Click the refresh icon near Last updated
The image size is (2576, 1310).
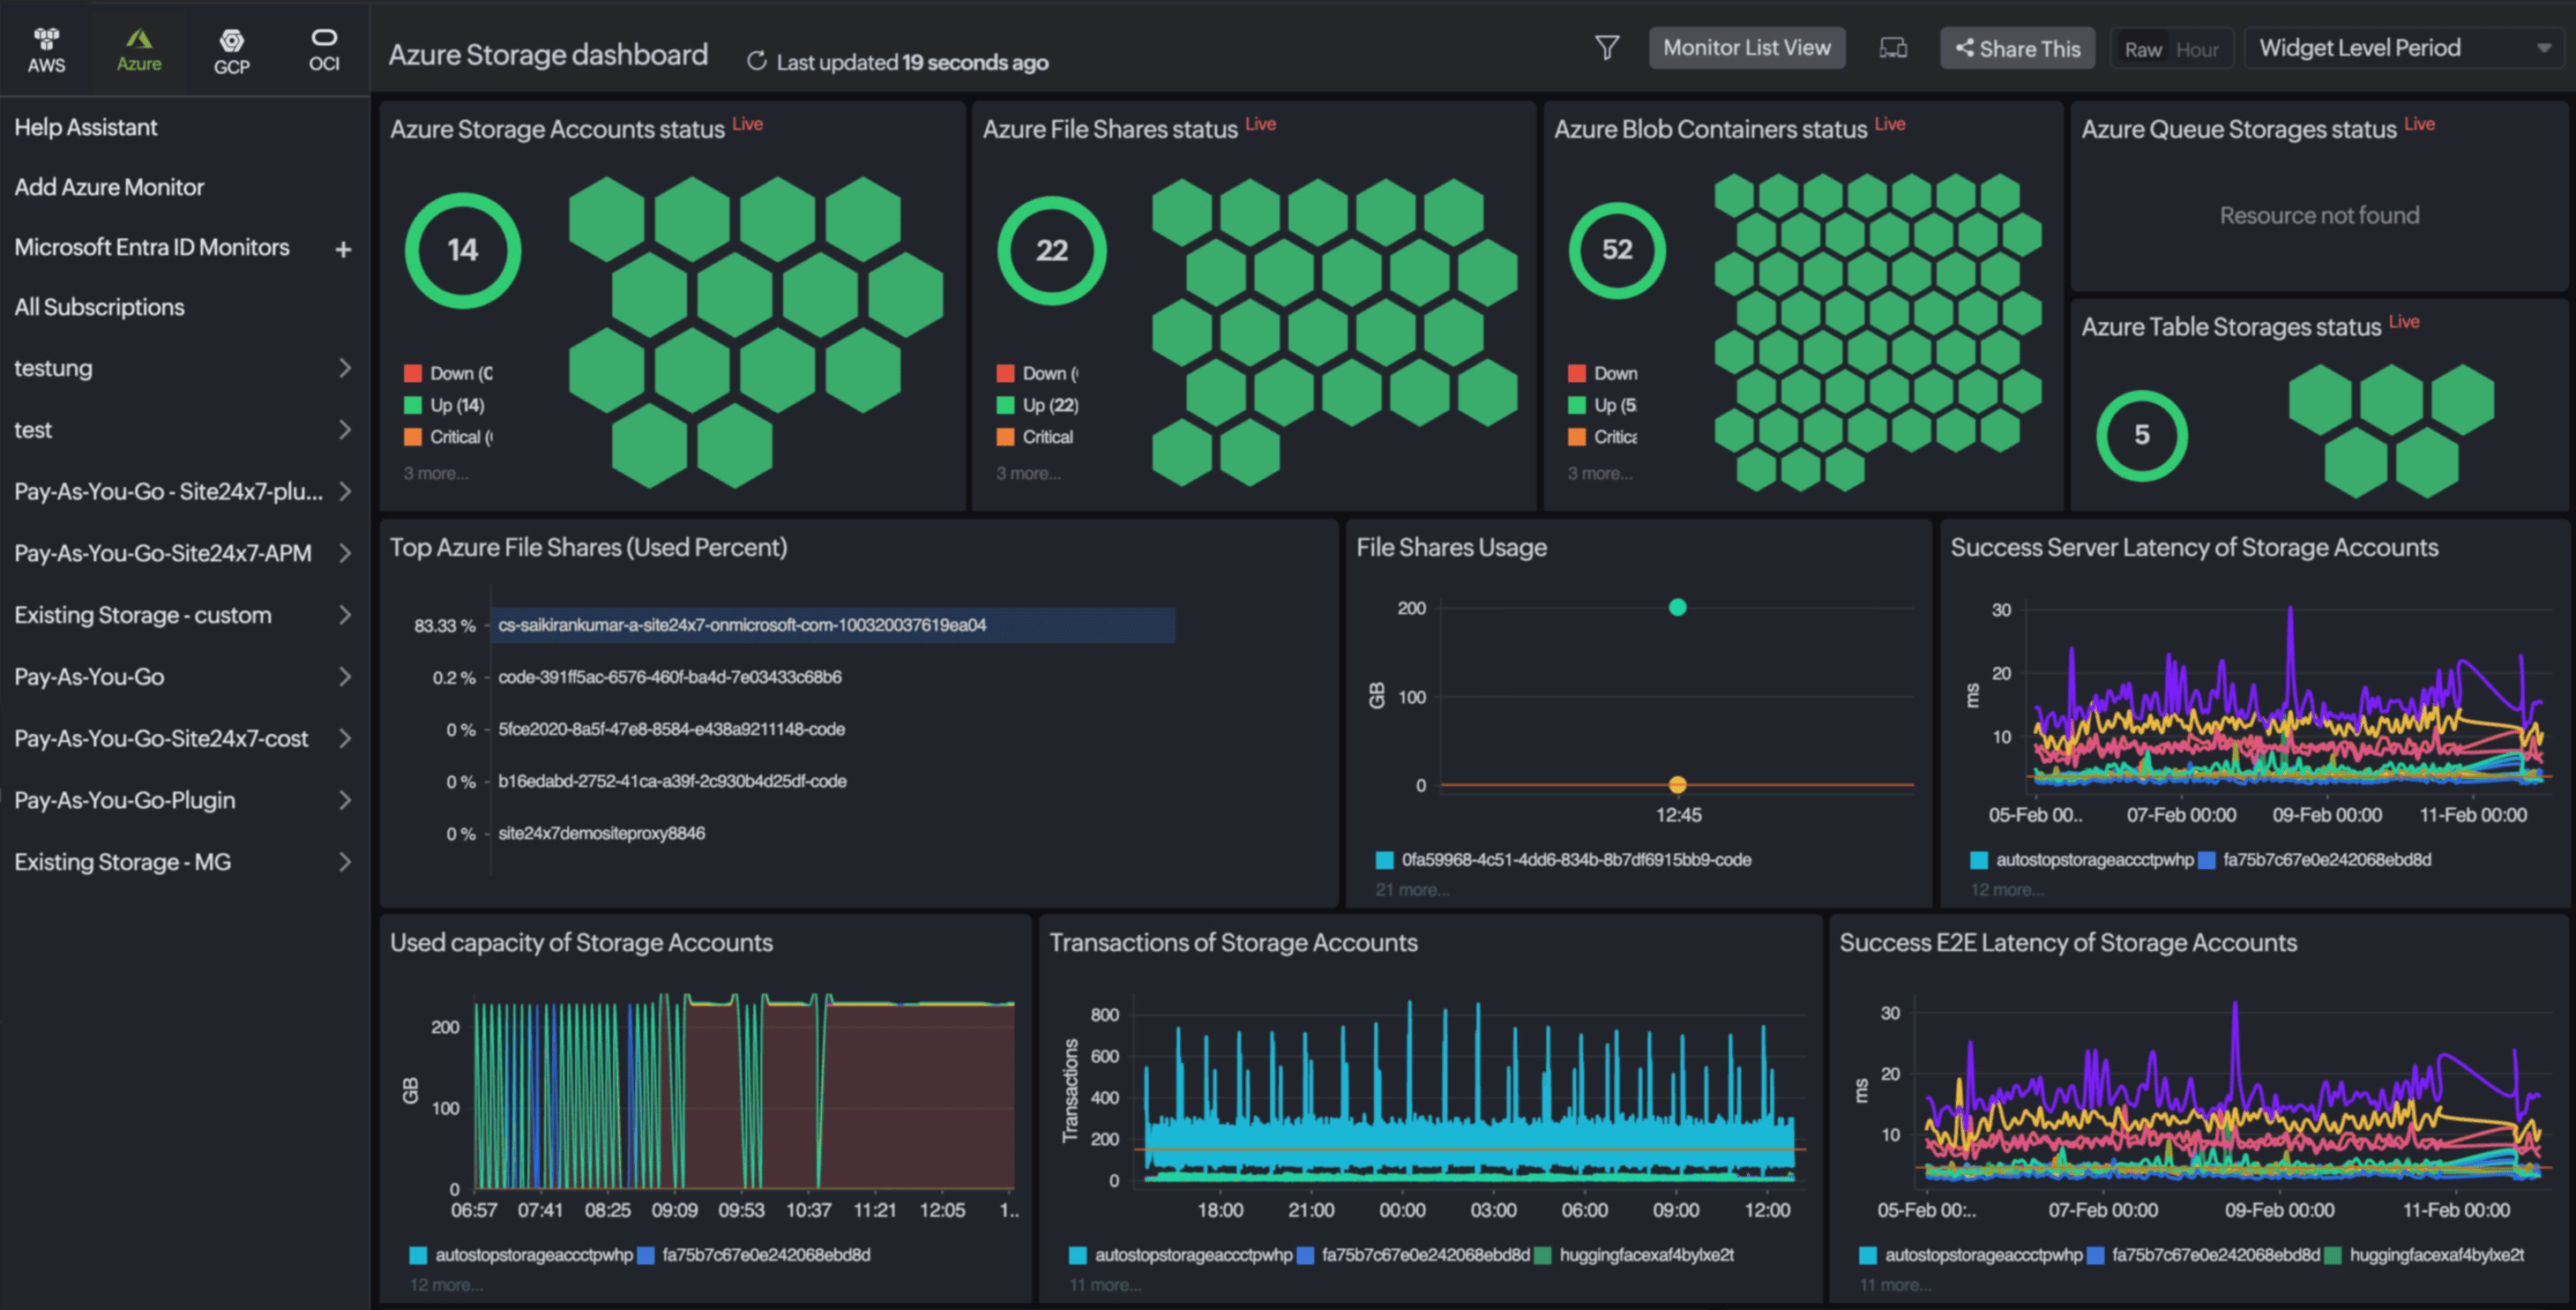point(757,61)
